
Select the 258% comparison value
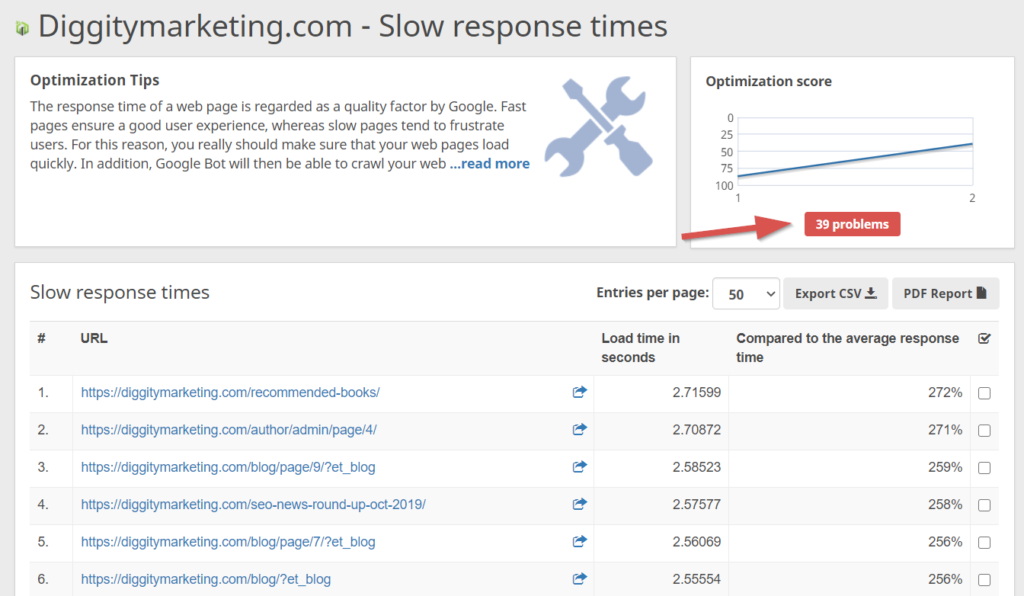(x=945, y=504)
